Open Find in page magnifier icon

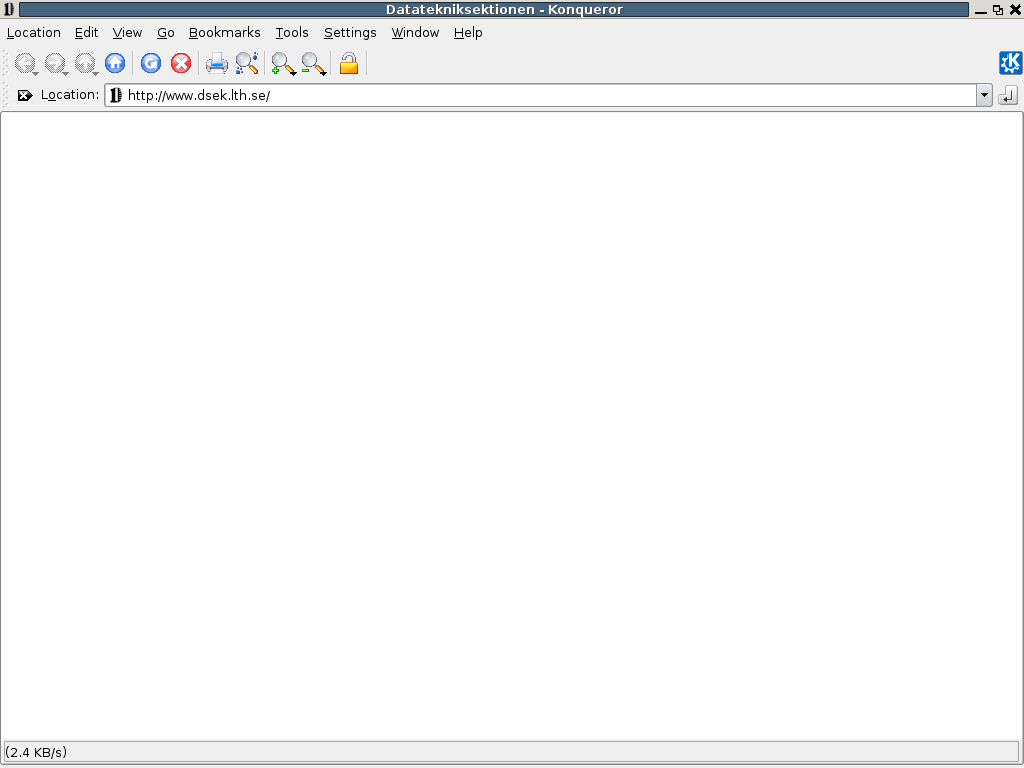point(247,63)
